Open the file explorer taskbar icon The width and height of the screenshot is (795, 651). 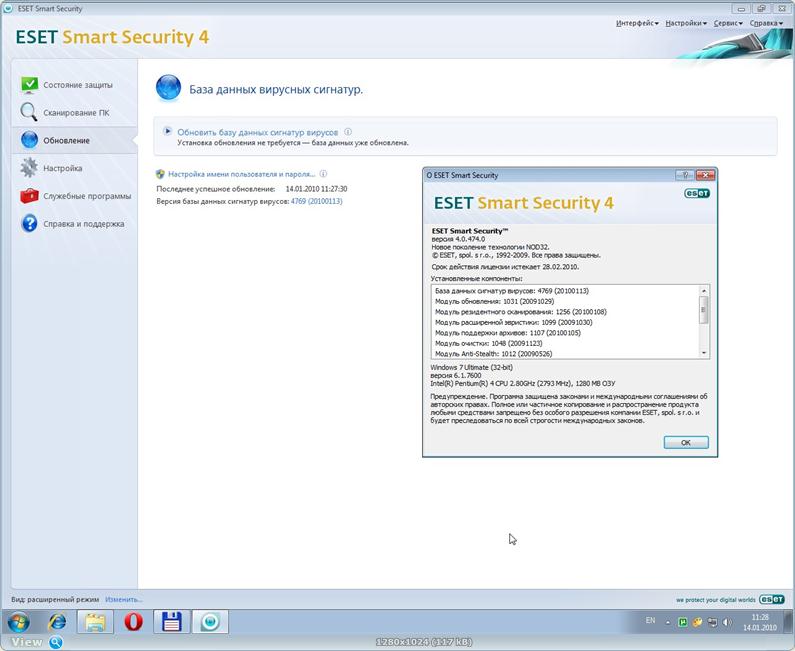(x=95, y=622)
